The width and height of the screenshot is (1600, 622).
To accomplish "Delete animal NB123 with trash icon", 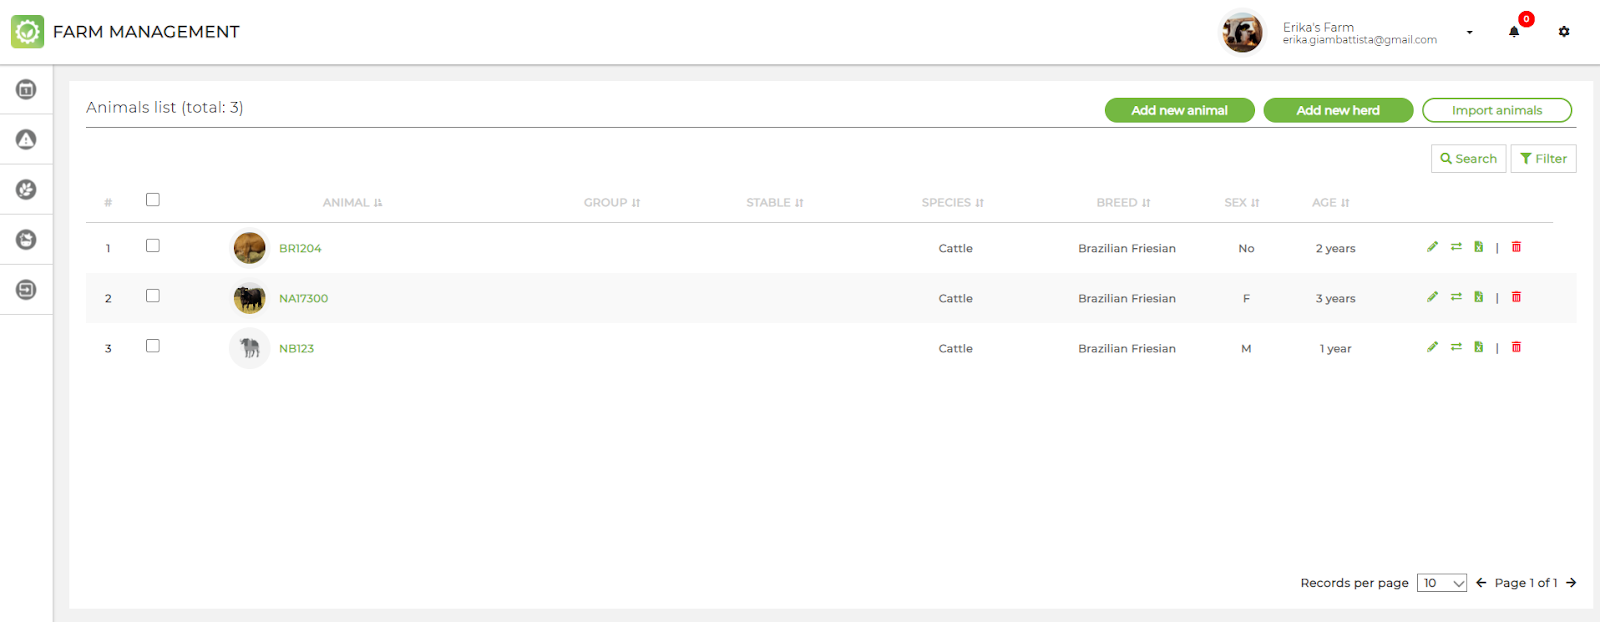I will coord(1516,347).
